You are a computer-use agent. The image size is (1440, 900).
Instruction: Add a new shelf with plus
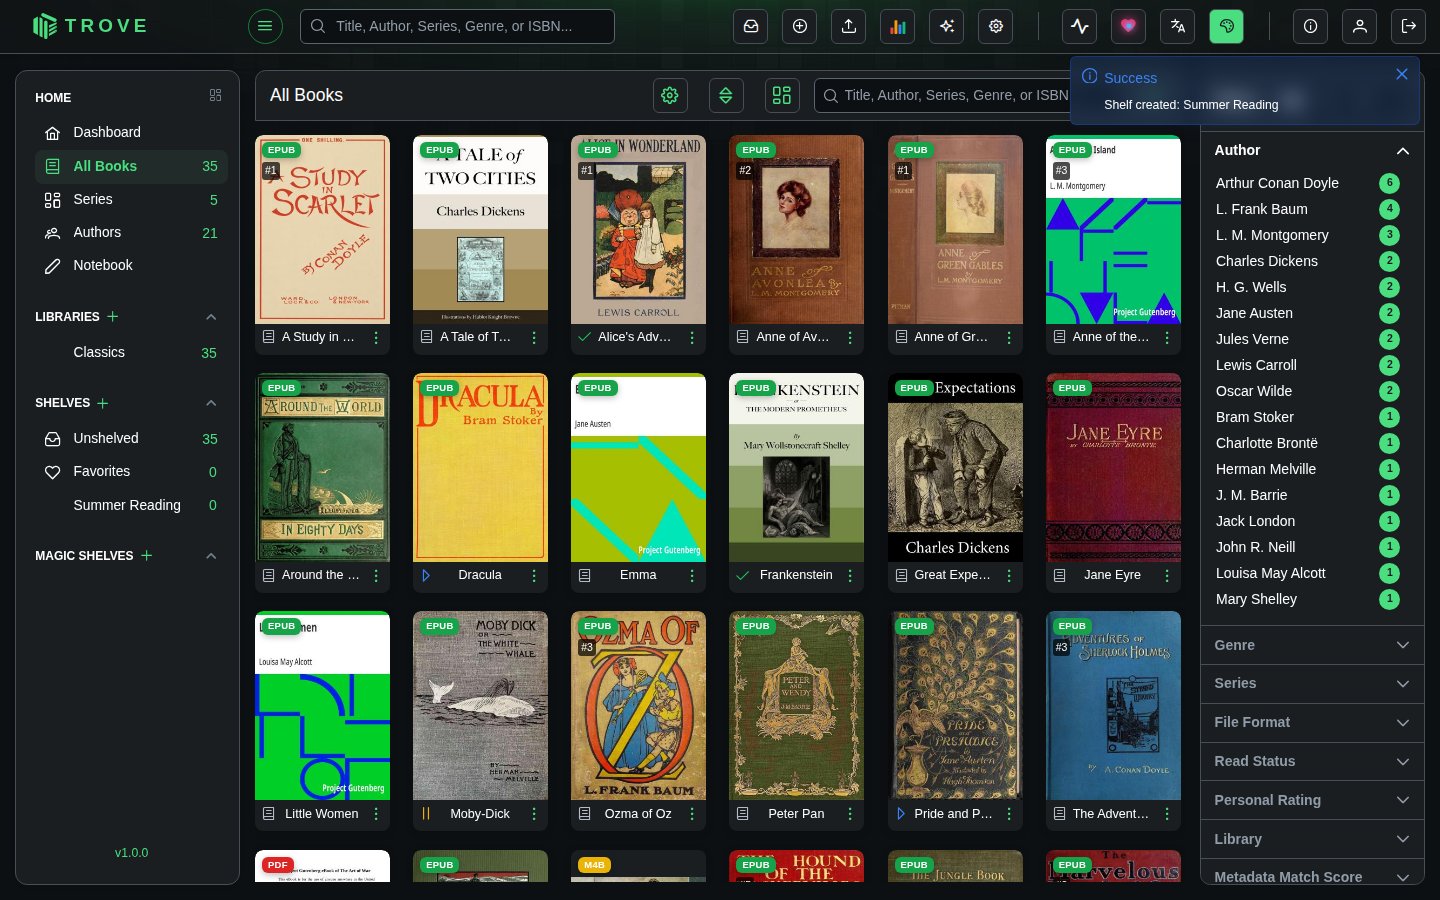pyautogui.click(x=103, y=403)
